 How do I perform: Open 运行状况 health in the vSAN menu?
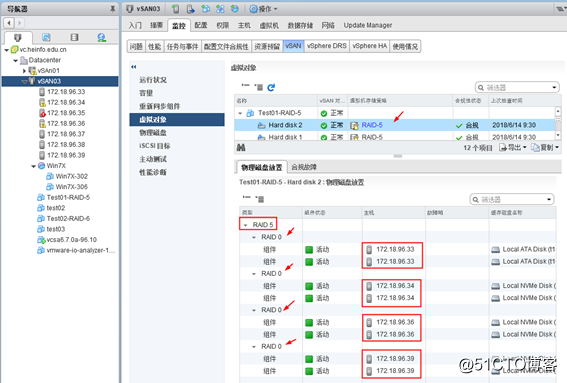153,80
